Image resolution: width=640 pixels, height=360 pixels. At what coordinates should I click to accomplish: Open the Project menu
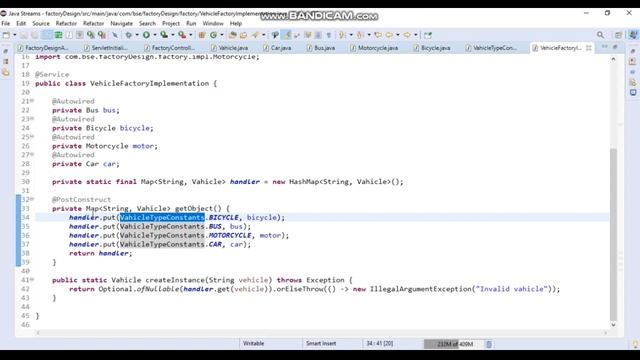171,24
